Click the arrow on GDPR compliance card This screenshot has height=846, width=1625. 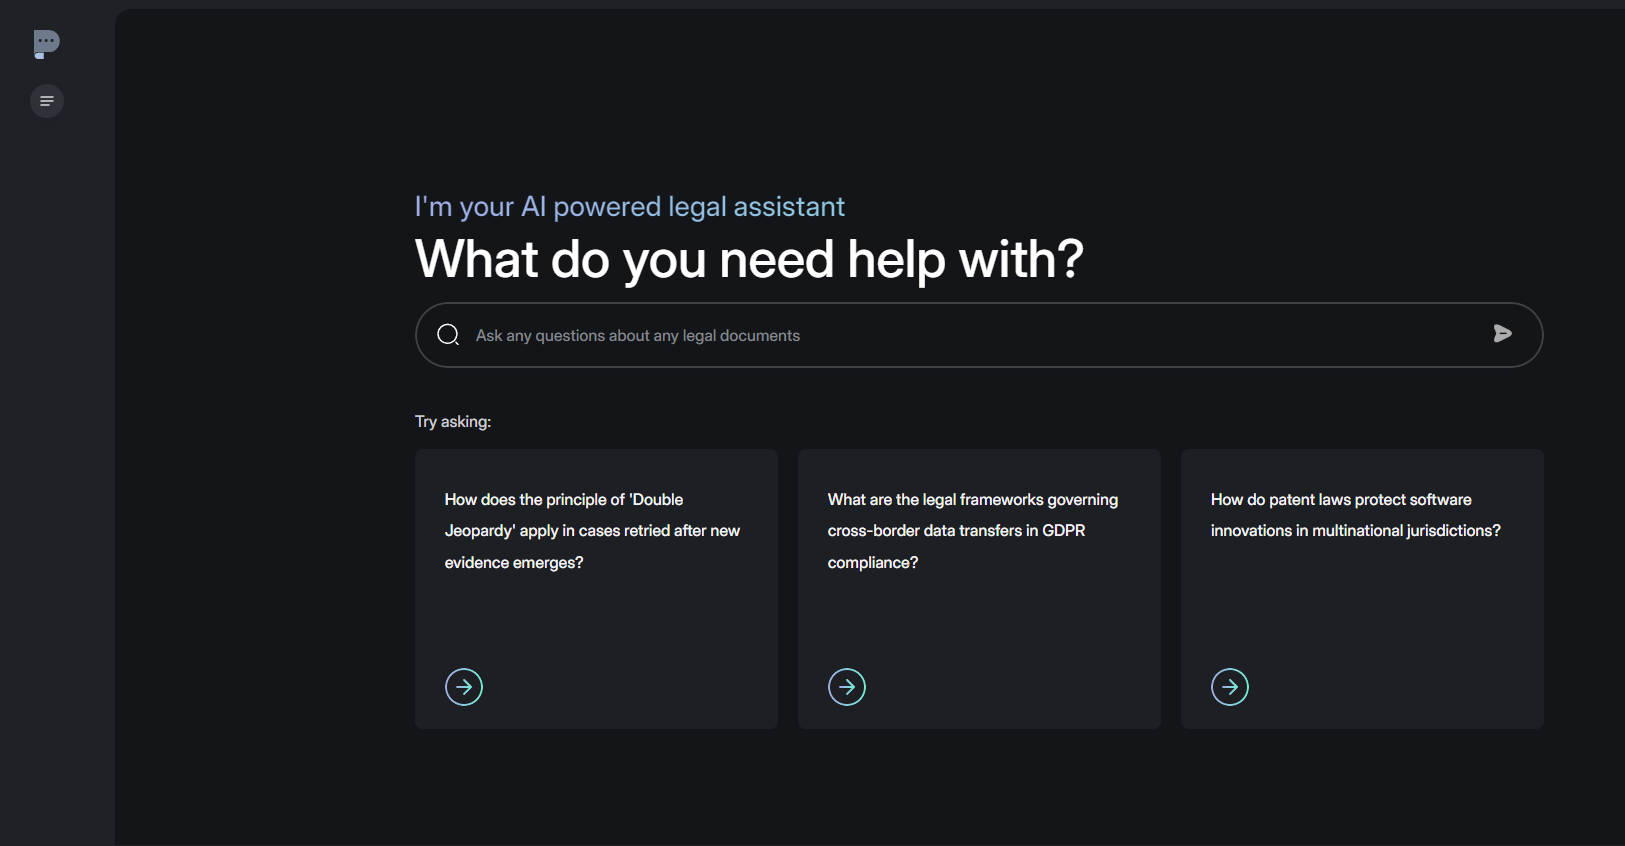(x=847, y=687)
